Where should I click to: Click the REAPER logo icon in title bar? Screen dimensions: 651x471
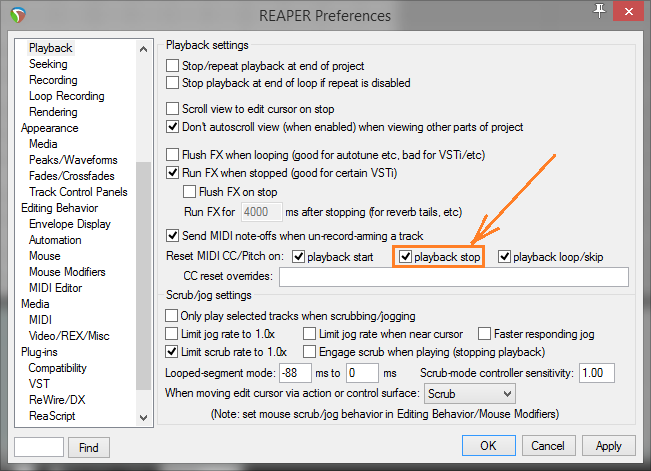(16, 16)
